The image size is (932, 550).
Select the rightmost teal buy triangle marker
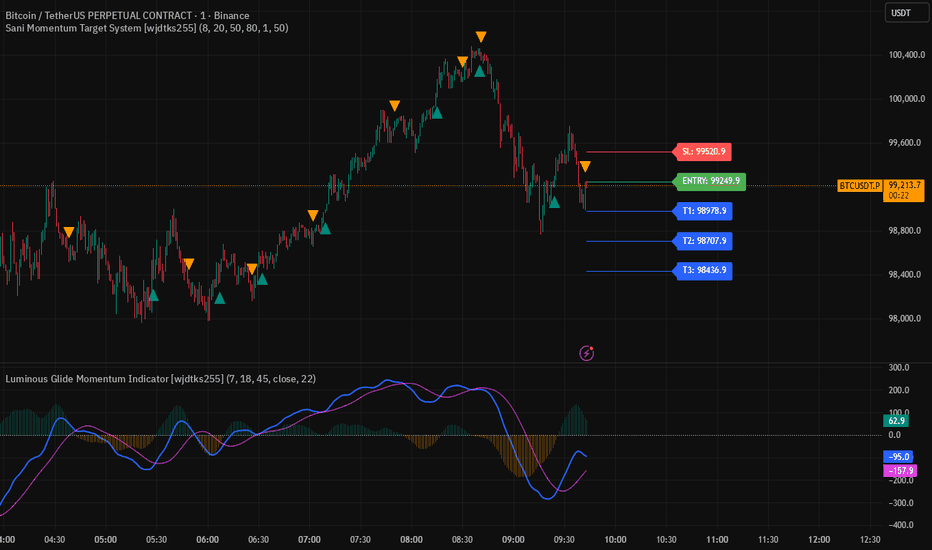tap(553, 202)
